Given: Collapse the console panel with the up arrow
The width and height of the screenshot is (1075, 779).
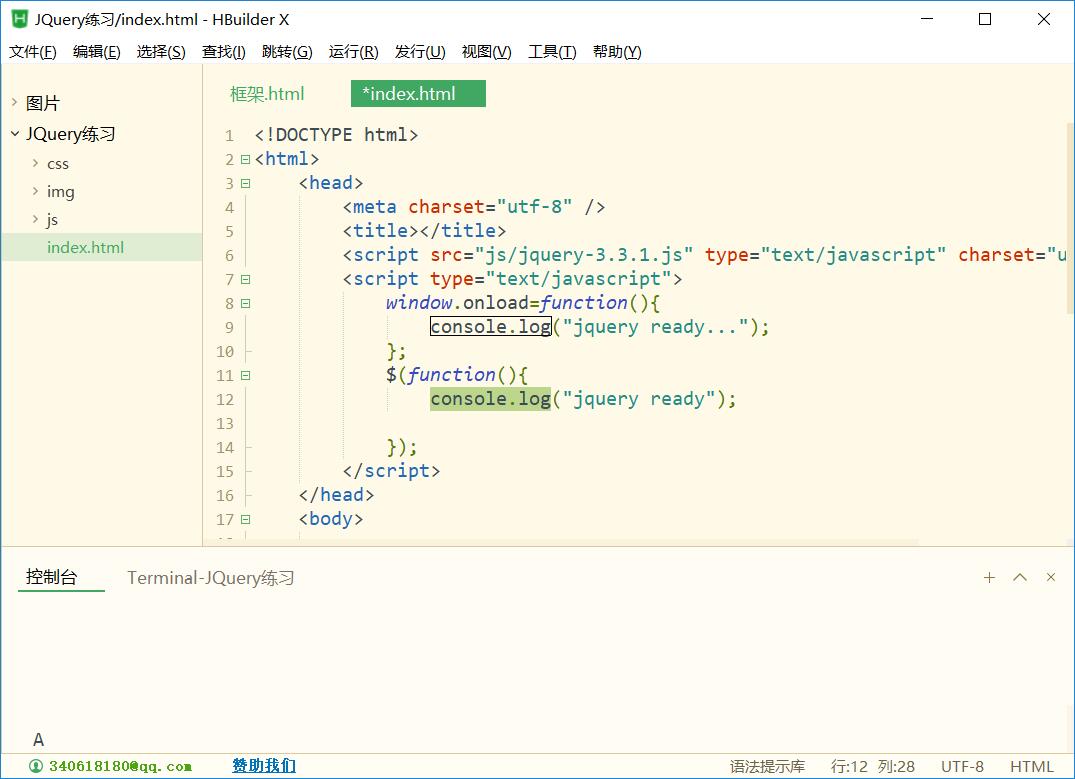Looking at the screenshot, I should point(1020,577).
